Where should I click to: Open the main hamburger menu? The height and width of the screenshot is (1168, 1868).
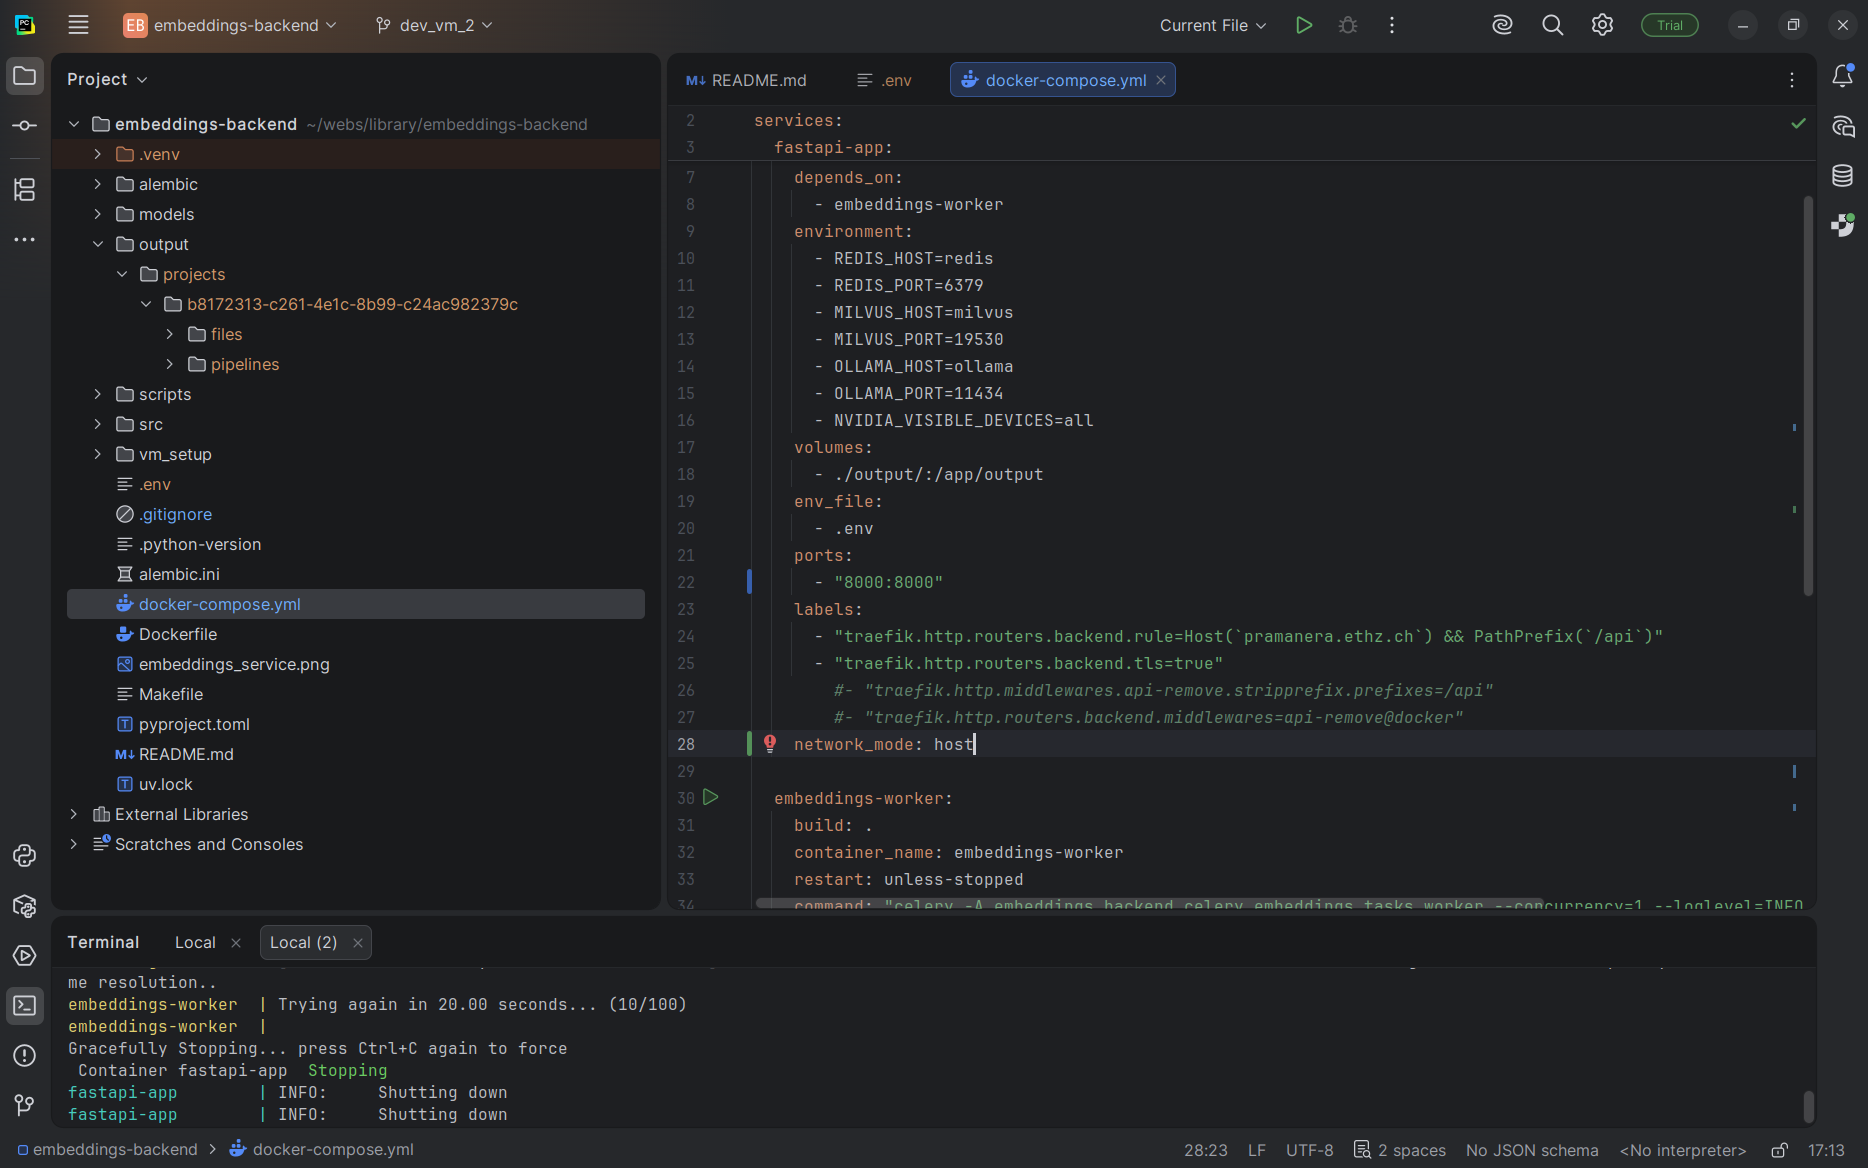pyautogui.click(x=78, y=25)
